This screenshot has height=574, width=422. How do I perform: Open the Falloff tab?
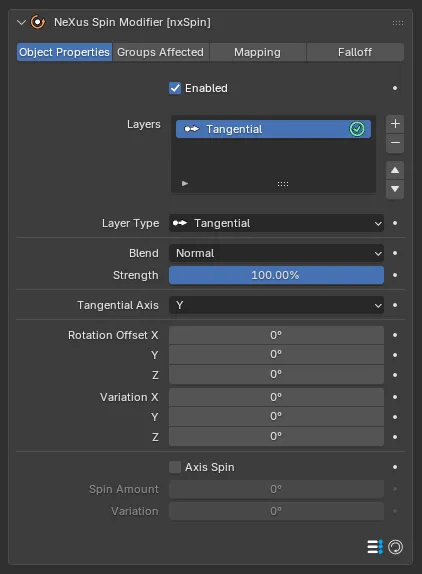tap(355, 52)
